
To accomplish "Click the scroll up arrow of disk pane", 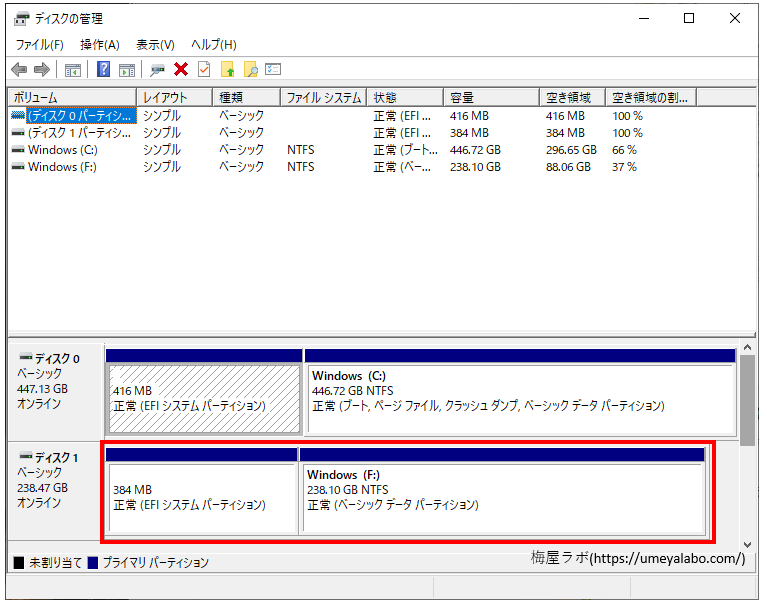I will point(747,347).
